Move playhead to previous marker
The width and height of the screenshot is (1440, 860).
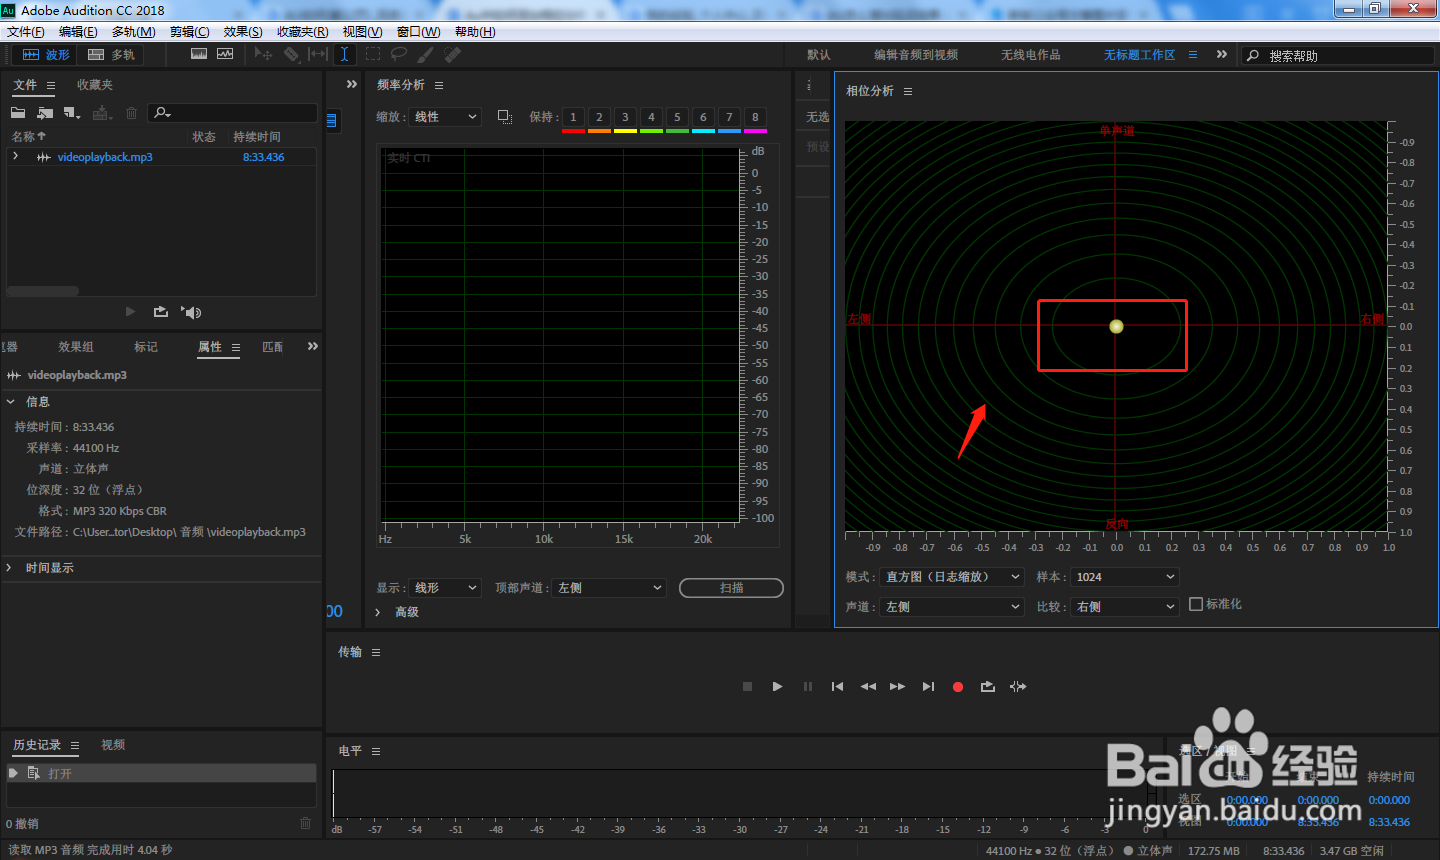(837, 687)
